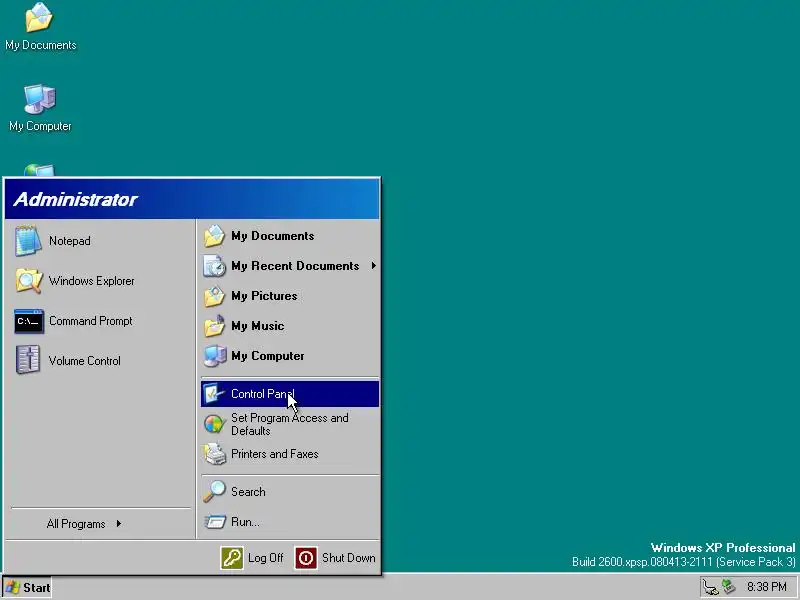
Task: Open Notepad icon in Start menu
Action: (x=28, y=240)
